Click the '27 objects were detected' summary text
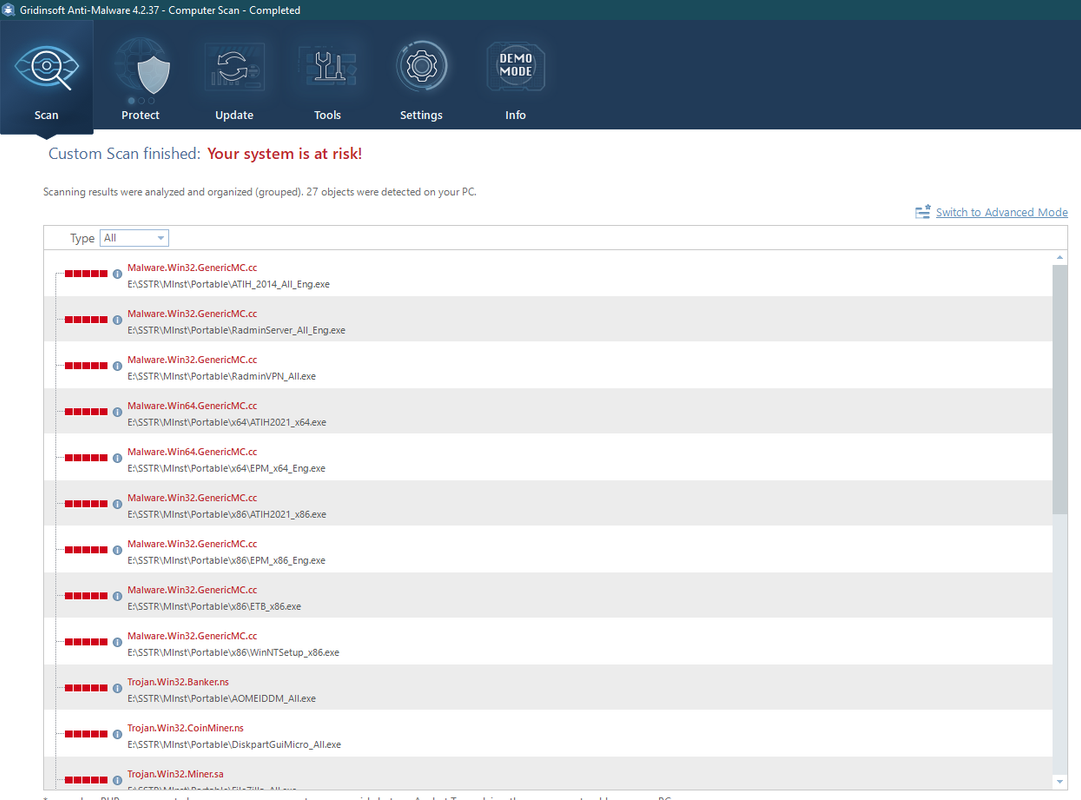This screenshot has width=1081, height=800. point(391,192)
